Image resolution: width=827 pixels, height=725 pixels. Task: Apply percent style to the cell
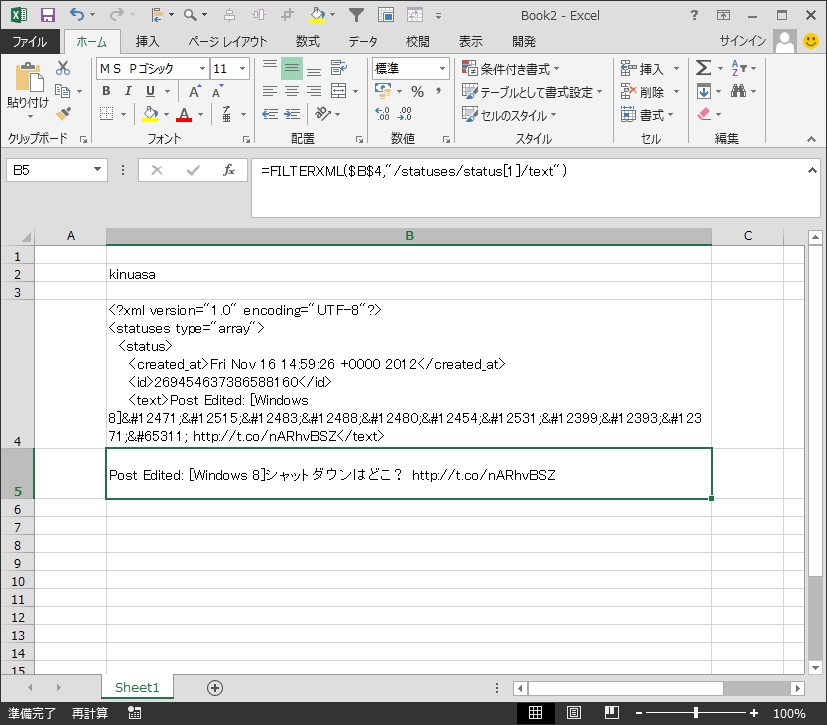(x=417, y=92)
